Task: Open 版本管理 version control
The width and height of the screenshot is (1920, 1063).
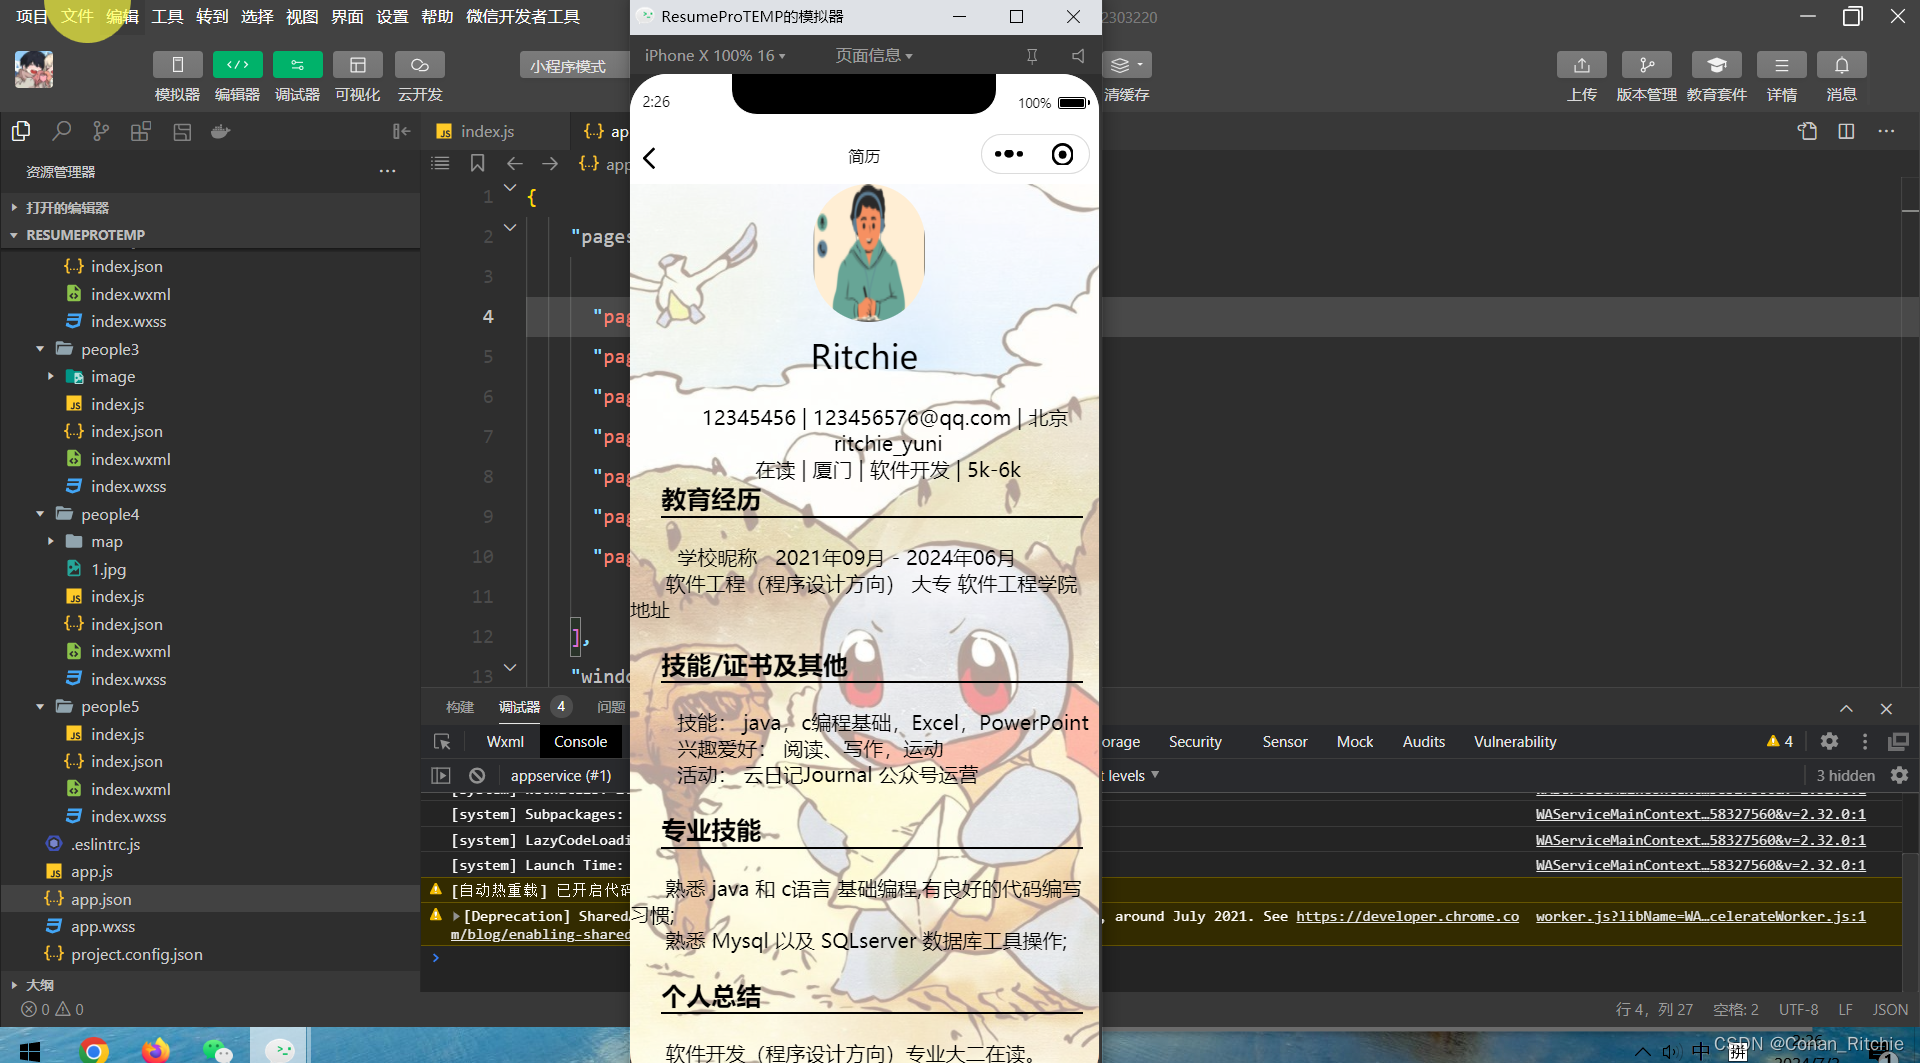Action: pyautogui.click(x=1646, y=65)
